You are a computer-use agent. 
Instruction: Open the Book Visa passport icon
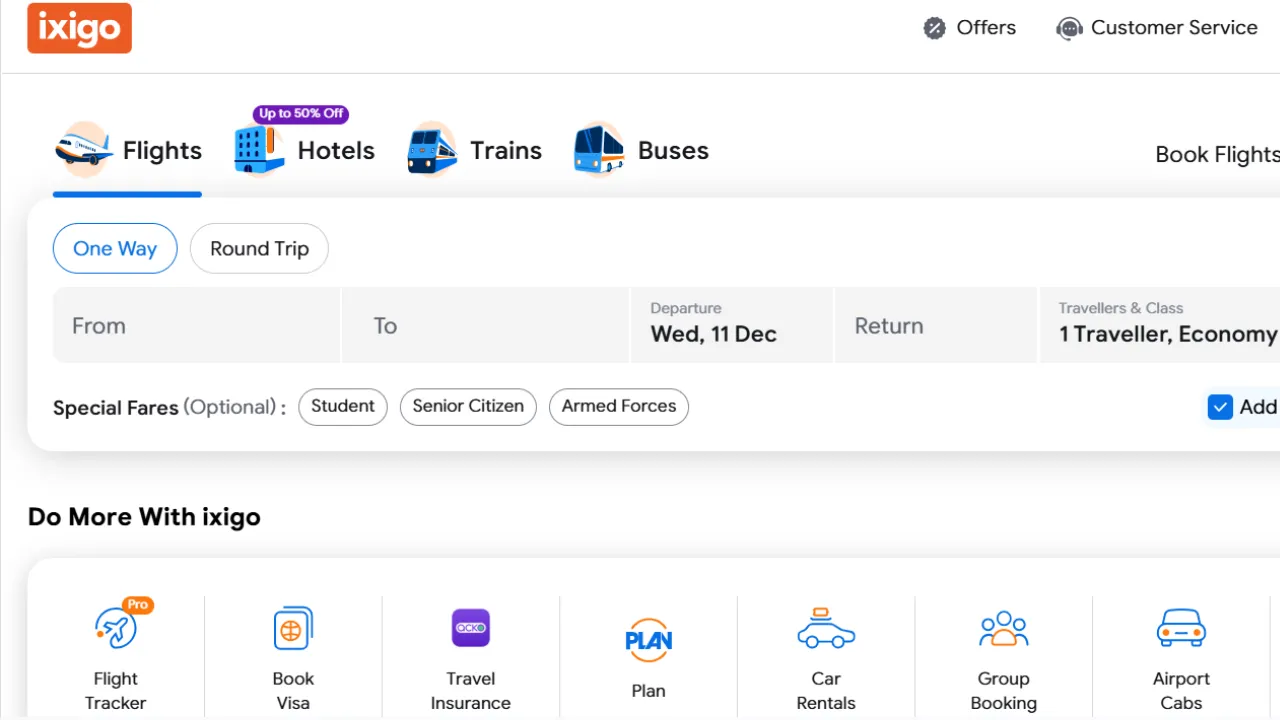coord(293,628)
